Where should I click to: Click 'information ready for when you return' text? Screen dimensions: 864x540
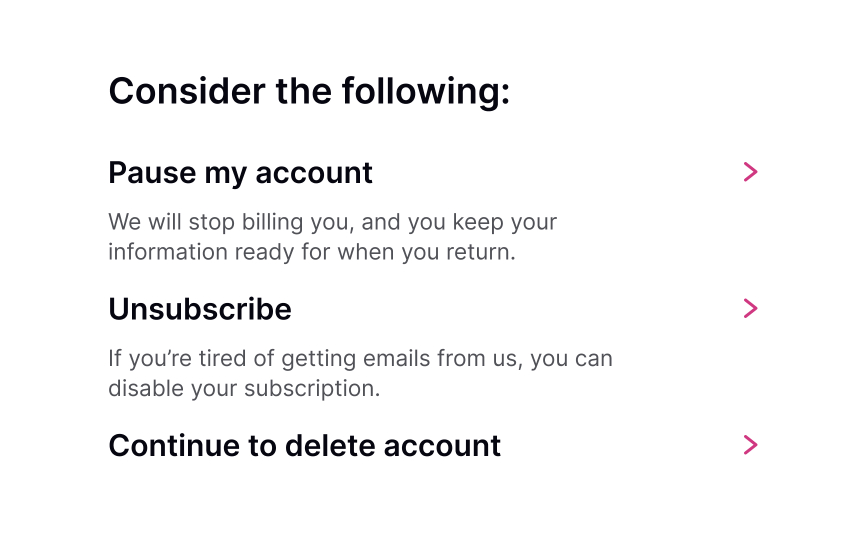tap(311, 252)
